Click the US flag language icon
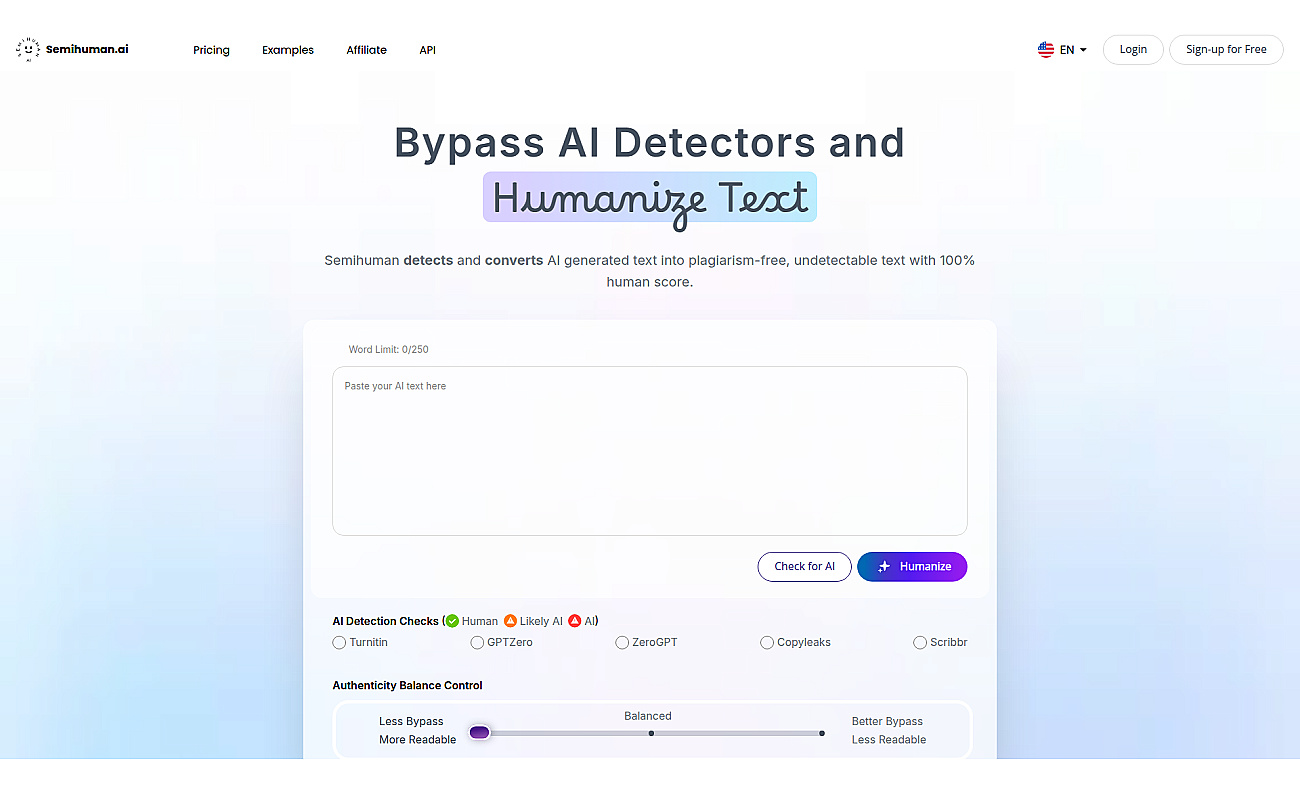The image size is (1300, 788). click(x=1046, y=49)
